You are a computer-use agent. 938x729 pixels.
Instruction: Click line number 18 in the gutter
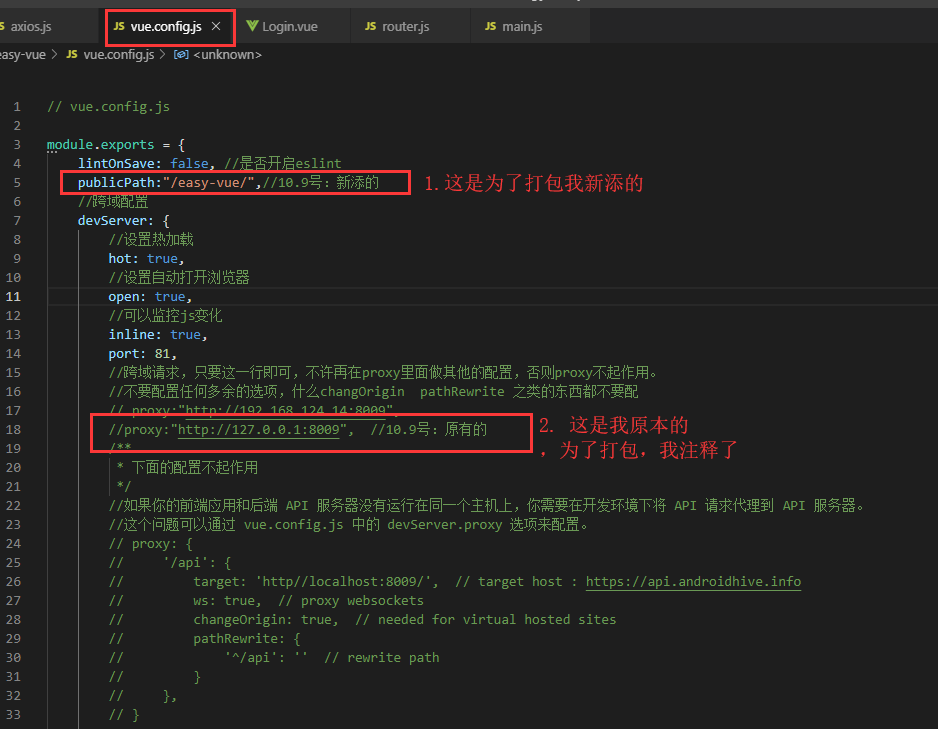(13, 429)
